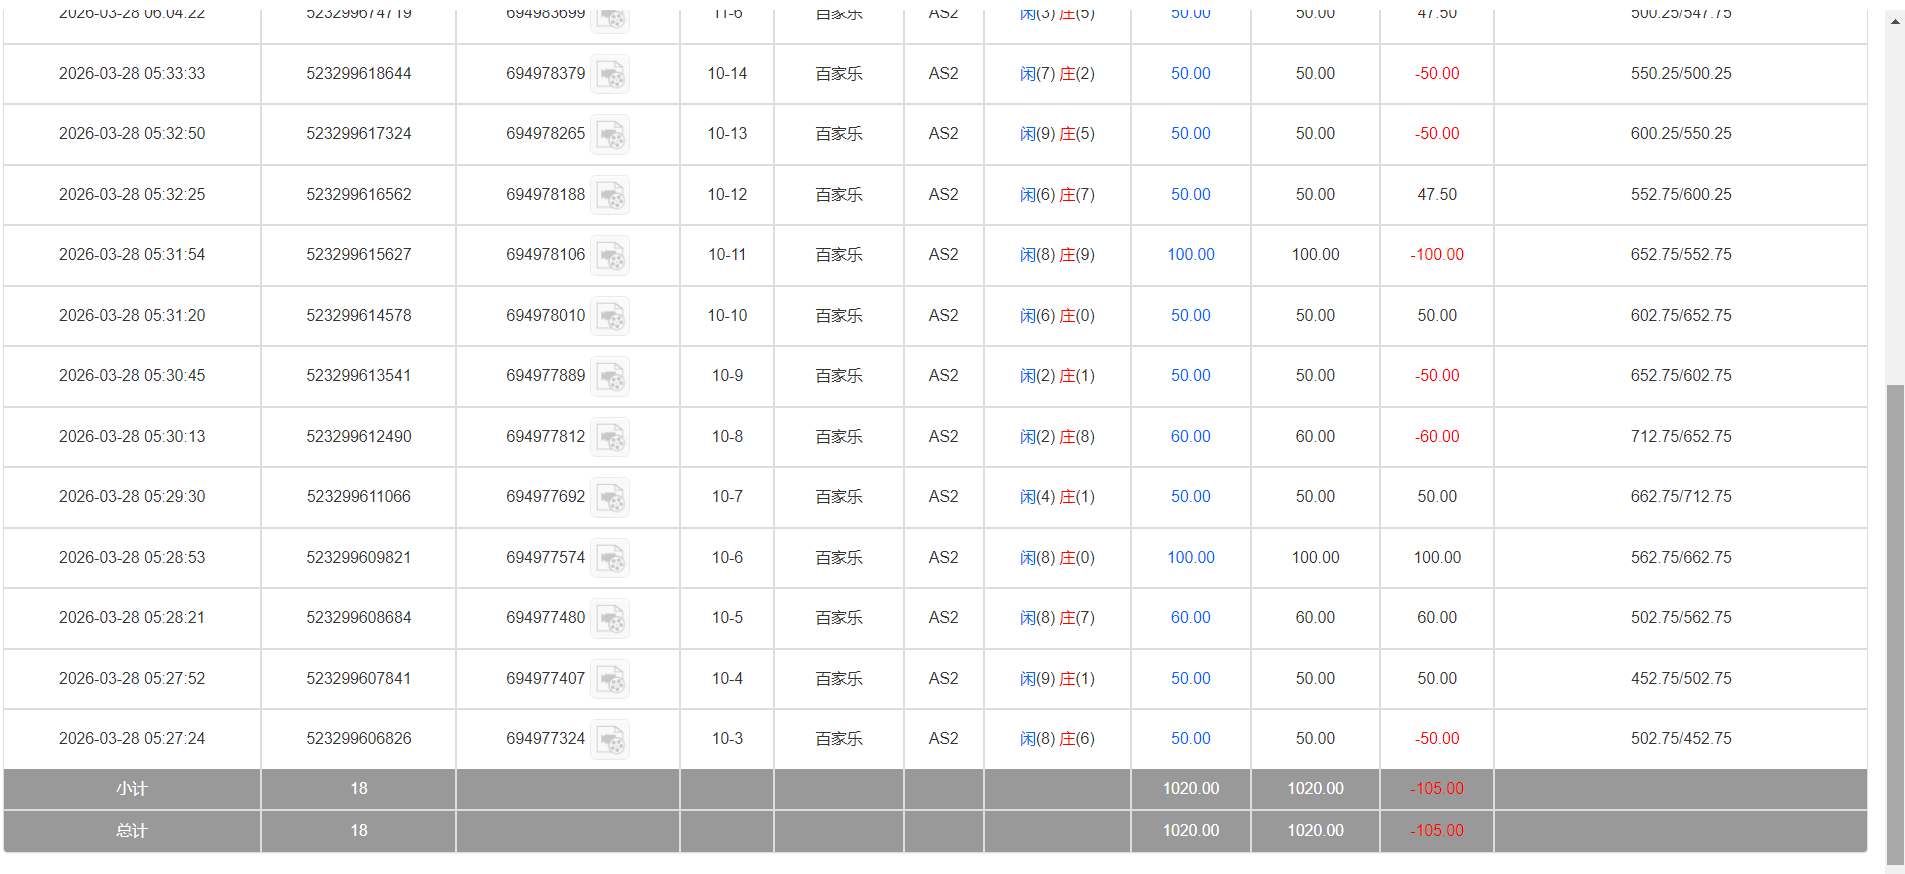Click the replay icon next to 694978265
This screenshot has height=874, width=1905.
610,135
